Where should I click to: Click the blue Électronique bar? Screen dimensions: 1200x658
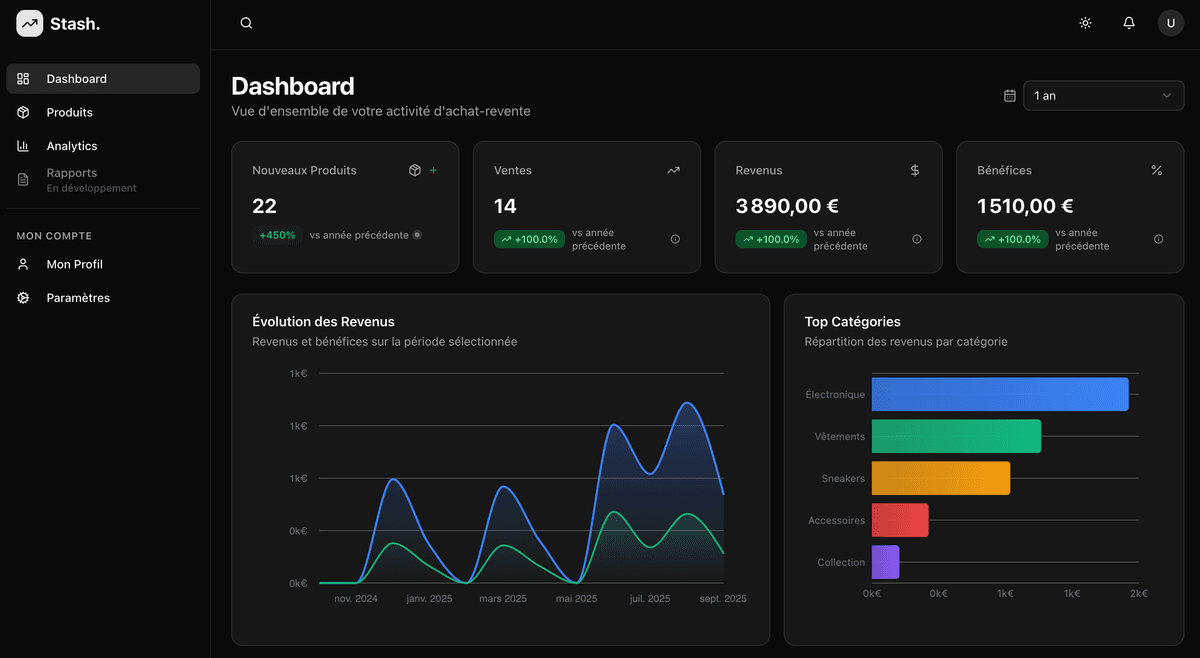tap(999, 394)
